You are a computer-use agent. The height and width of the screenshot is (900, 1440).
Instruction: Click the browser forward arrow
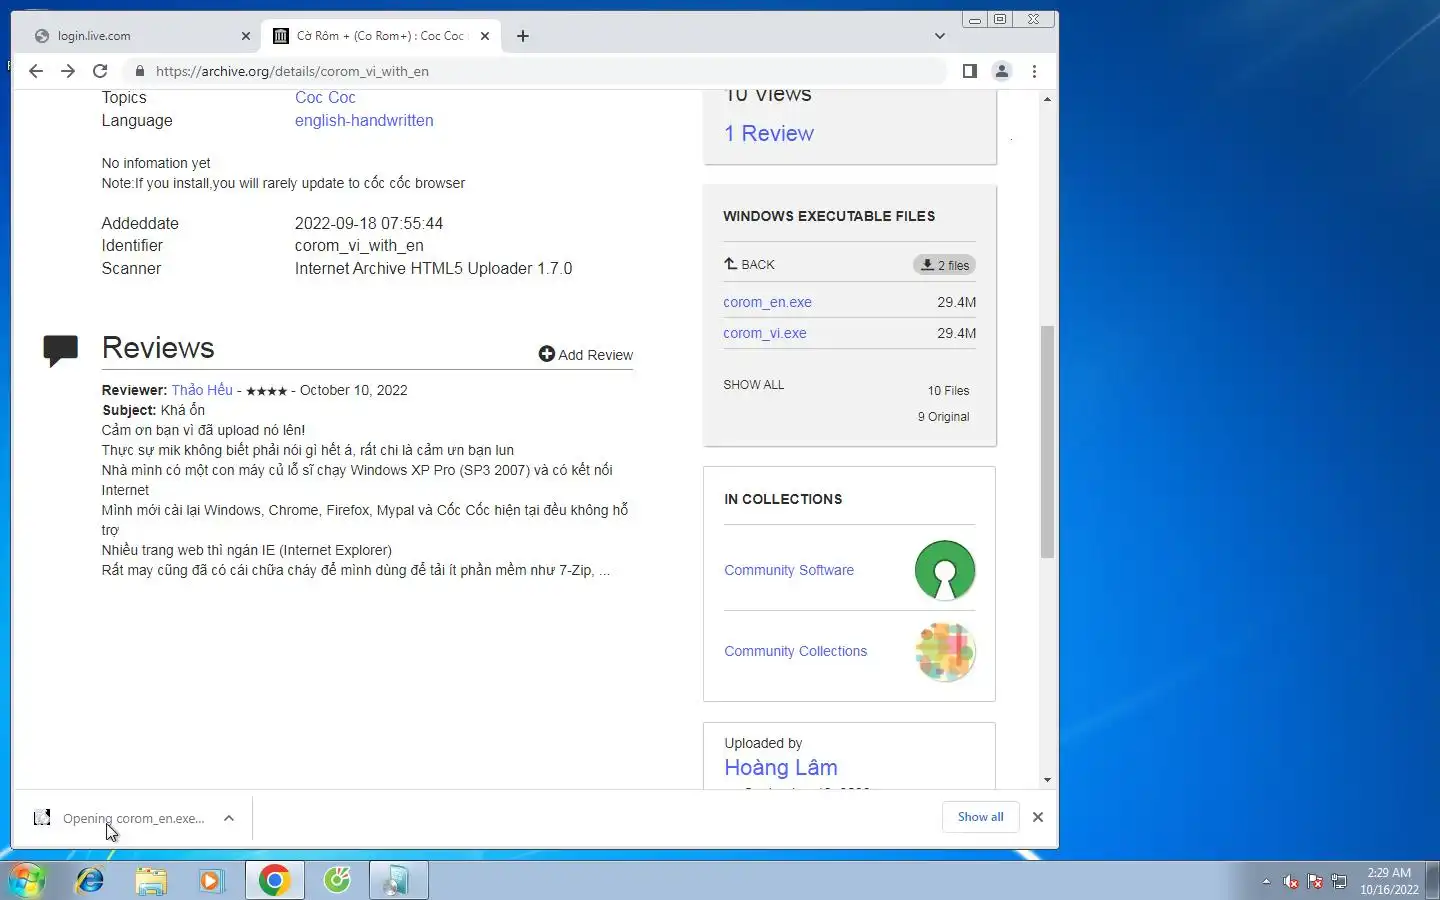click(68, 71)
